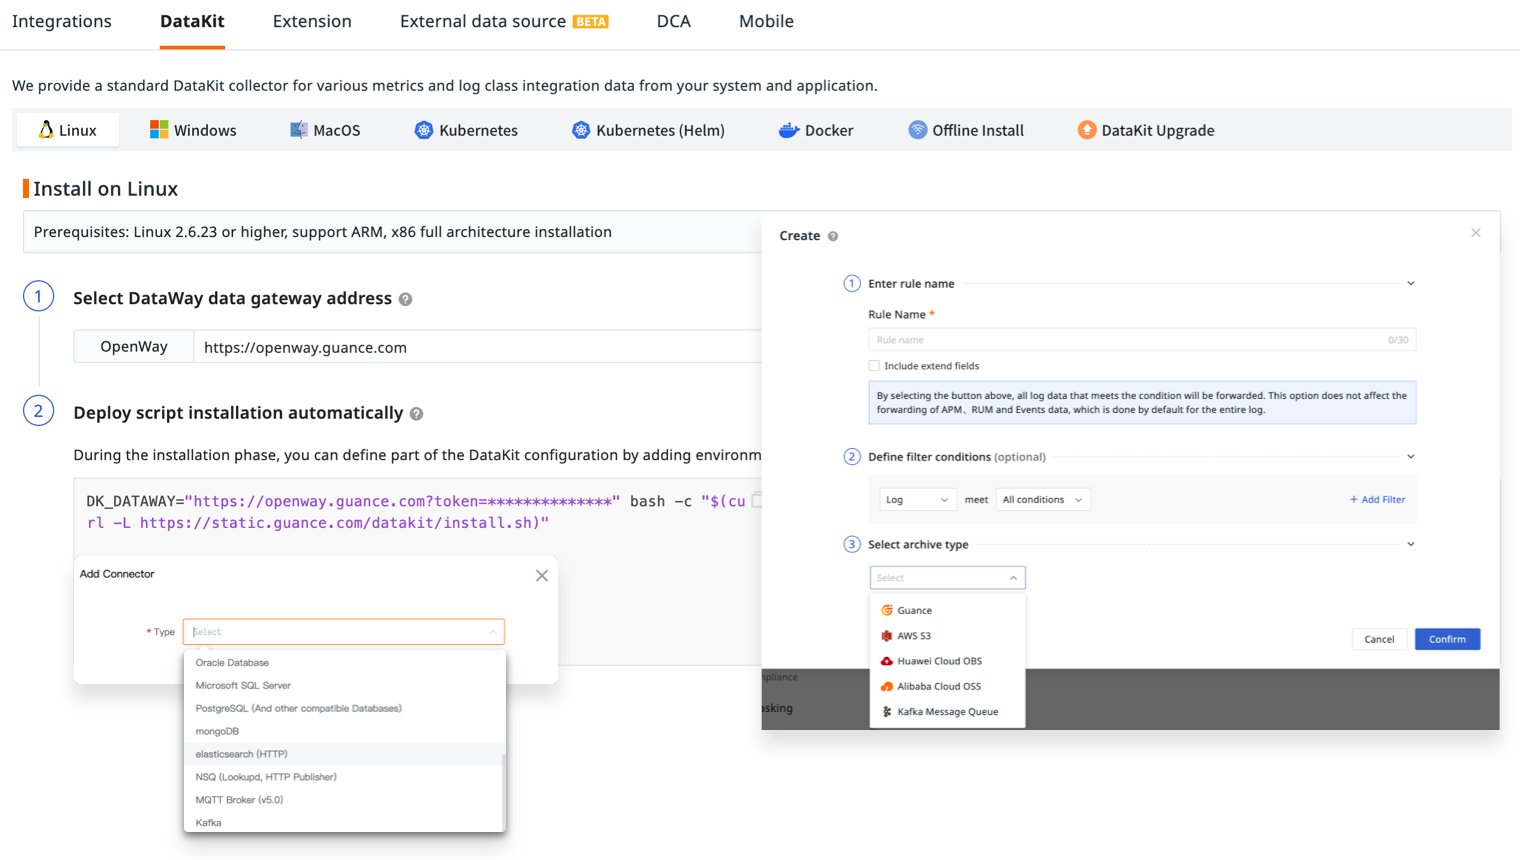Click help icon next to Create

pos(833,236)
